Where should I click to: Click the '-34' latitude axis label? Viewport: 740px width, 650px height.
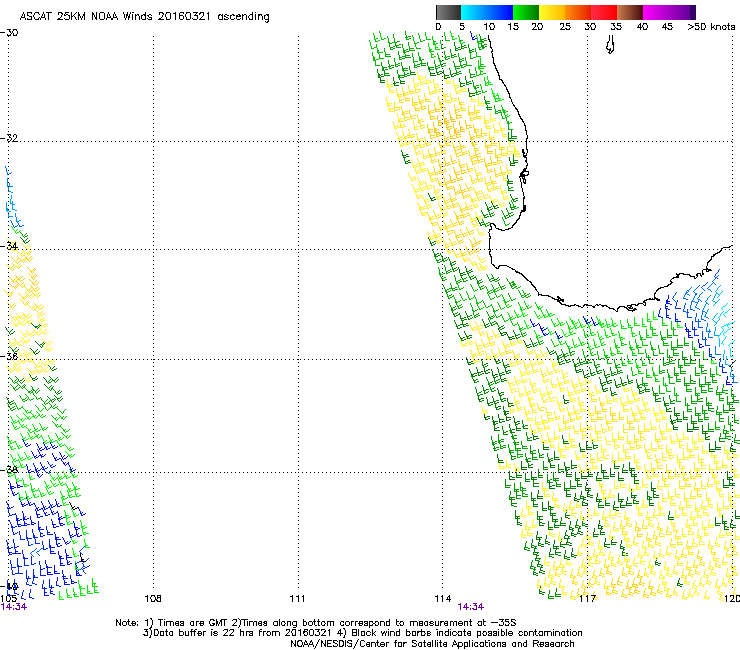[x=9, y=245]
